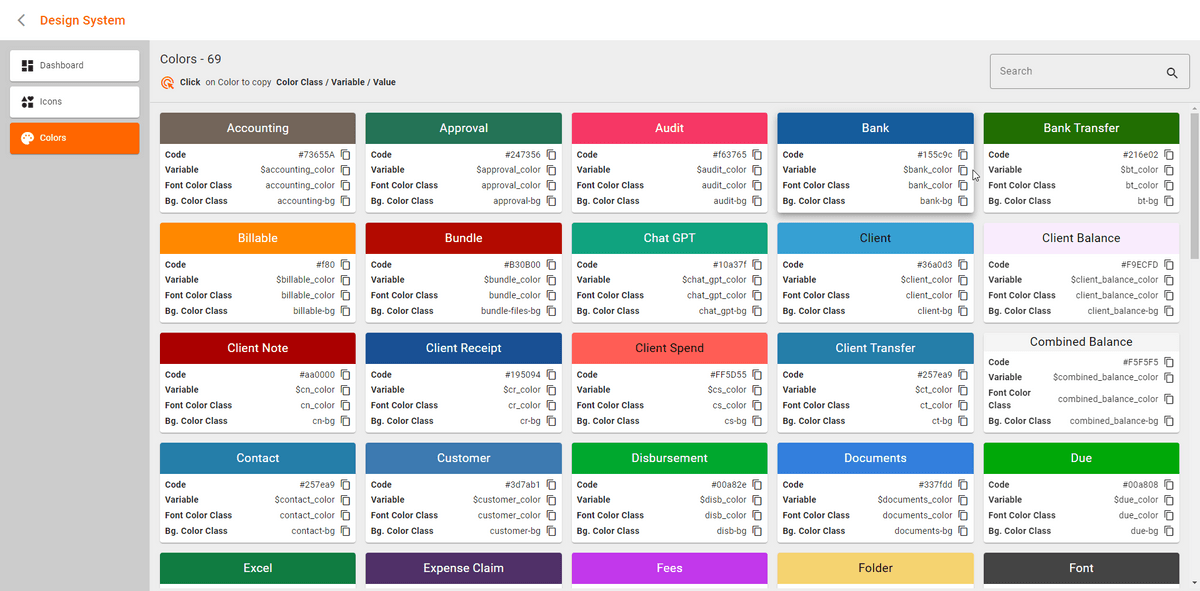This screenshot has height=591, width=1200.
Task: Copy the audit-bg background color class
Action: [757, 201]
